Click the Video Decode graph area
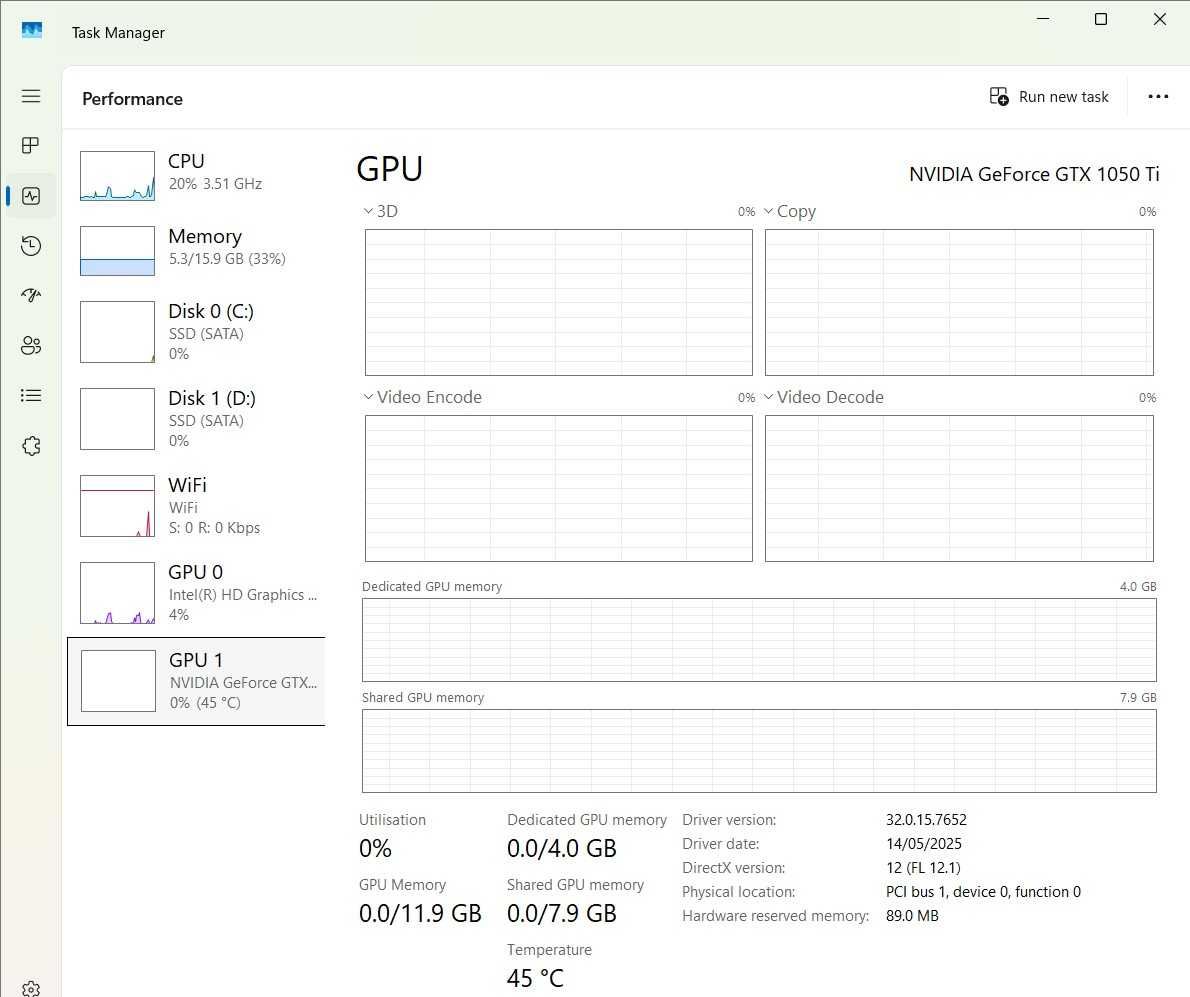This screenshot has height=997, width=1190. (959, 489)
